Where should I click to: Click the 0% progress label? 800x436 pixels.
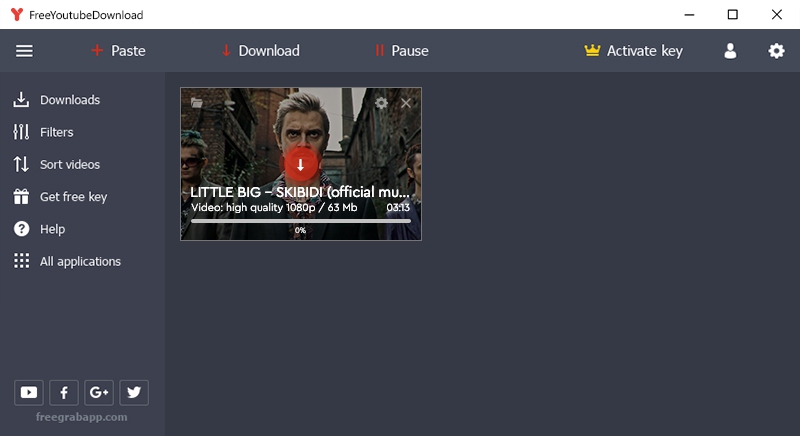pyautogui.click(x=300, y=230)
